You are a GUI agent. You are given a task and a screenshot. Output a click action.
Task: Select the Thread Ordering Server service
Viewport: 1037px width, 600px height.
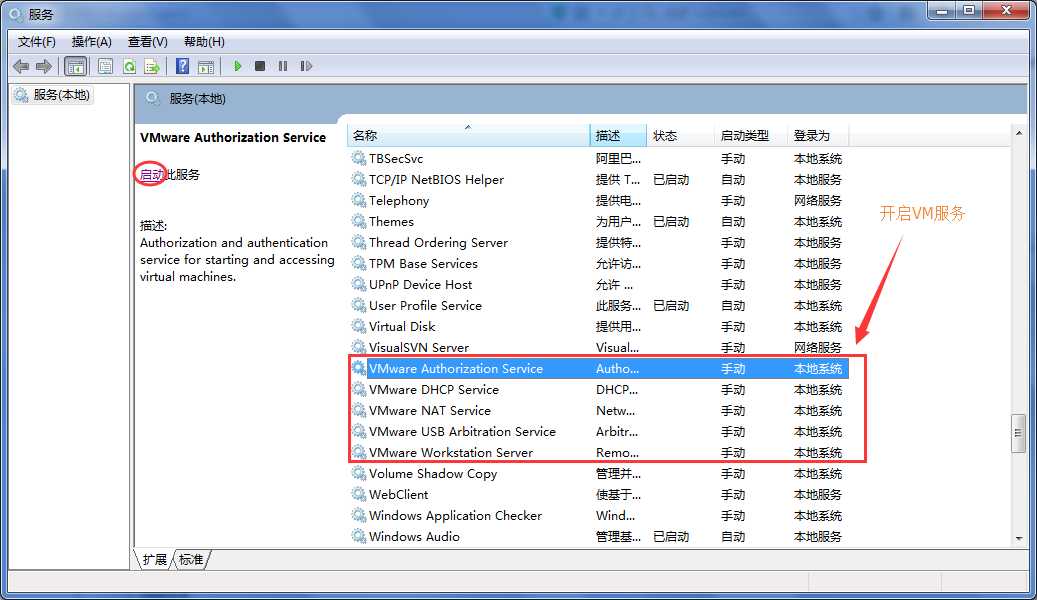(x=599, y=243)
